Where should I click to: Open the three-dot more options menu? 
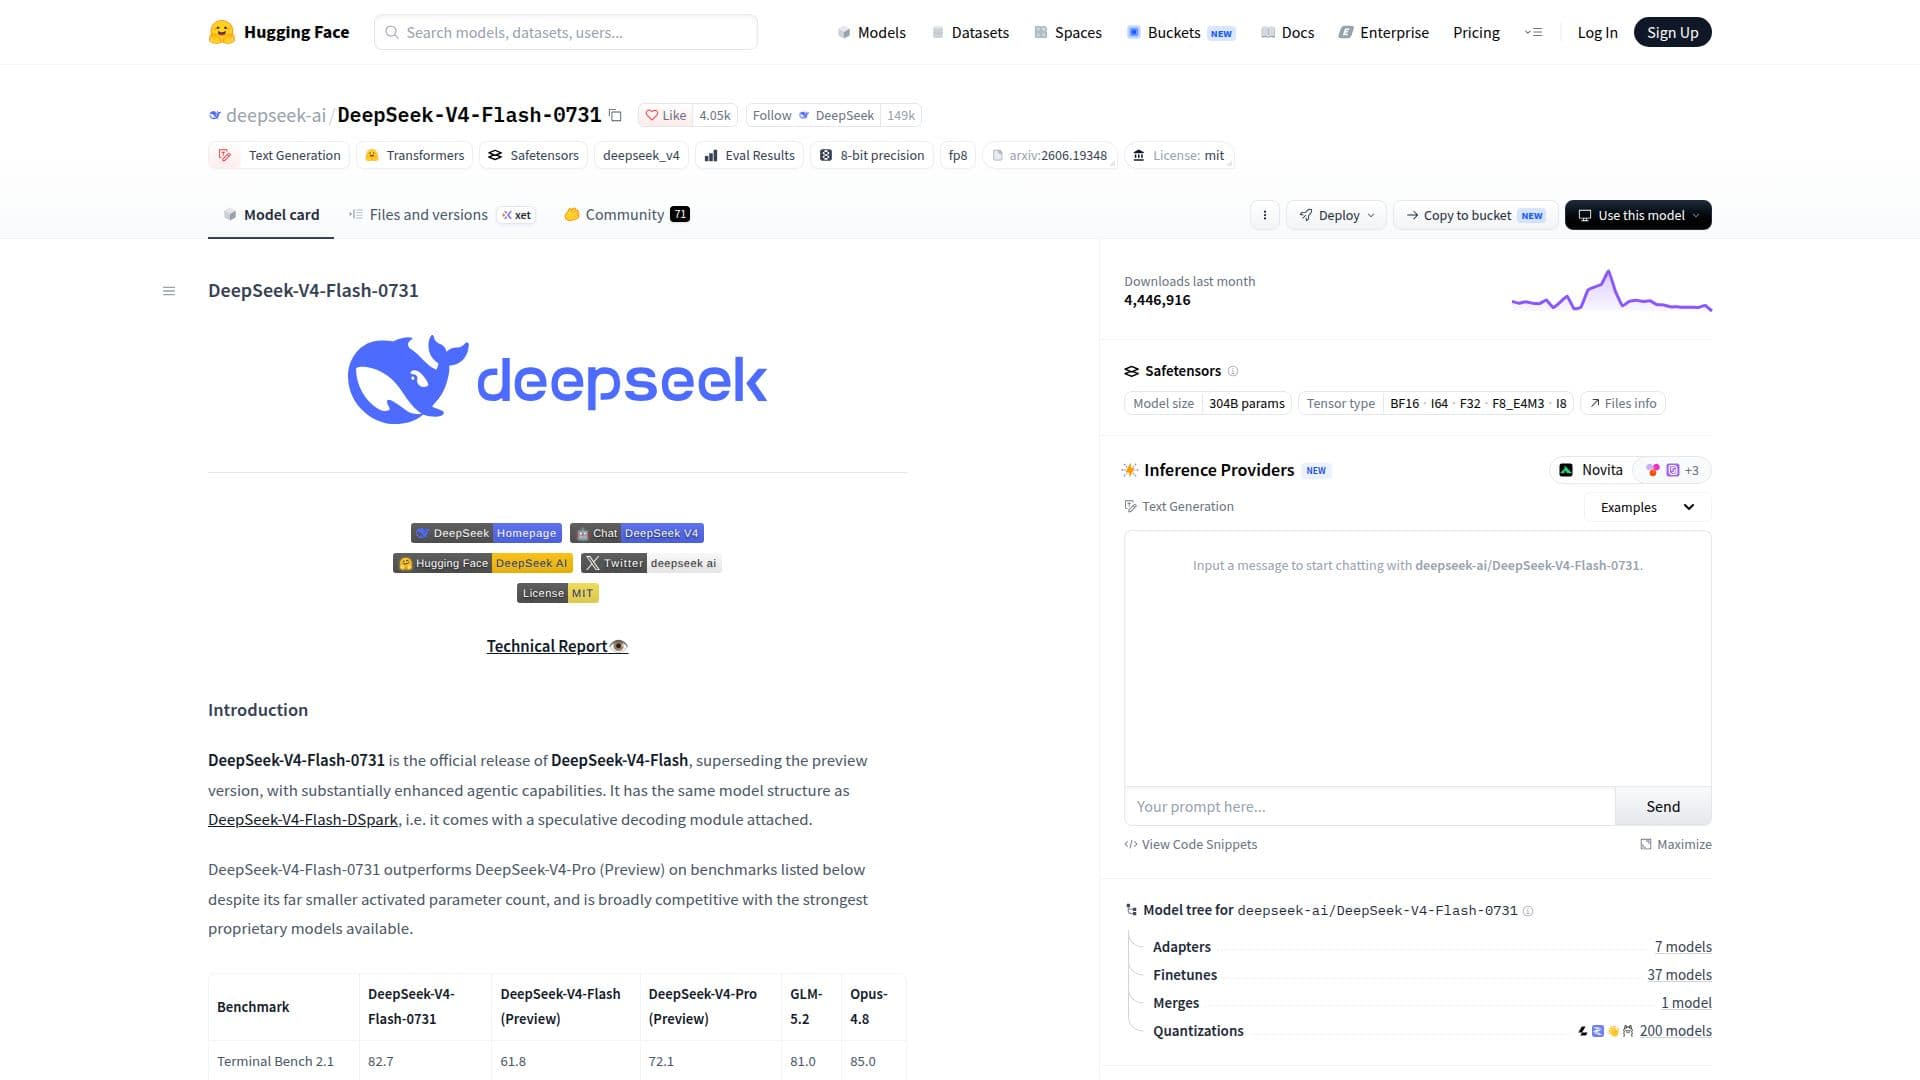(1265, 215)
